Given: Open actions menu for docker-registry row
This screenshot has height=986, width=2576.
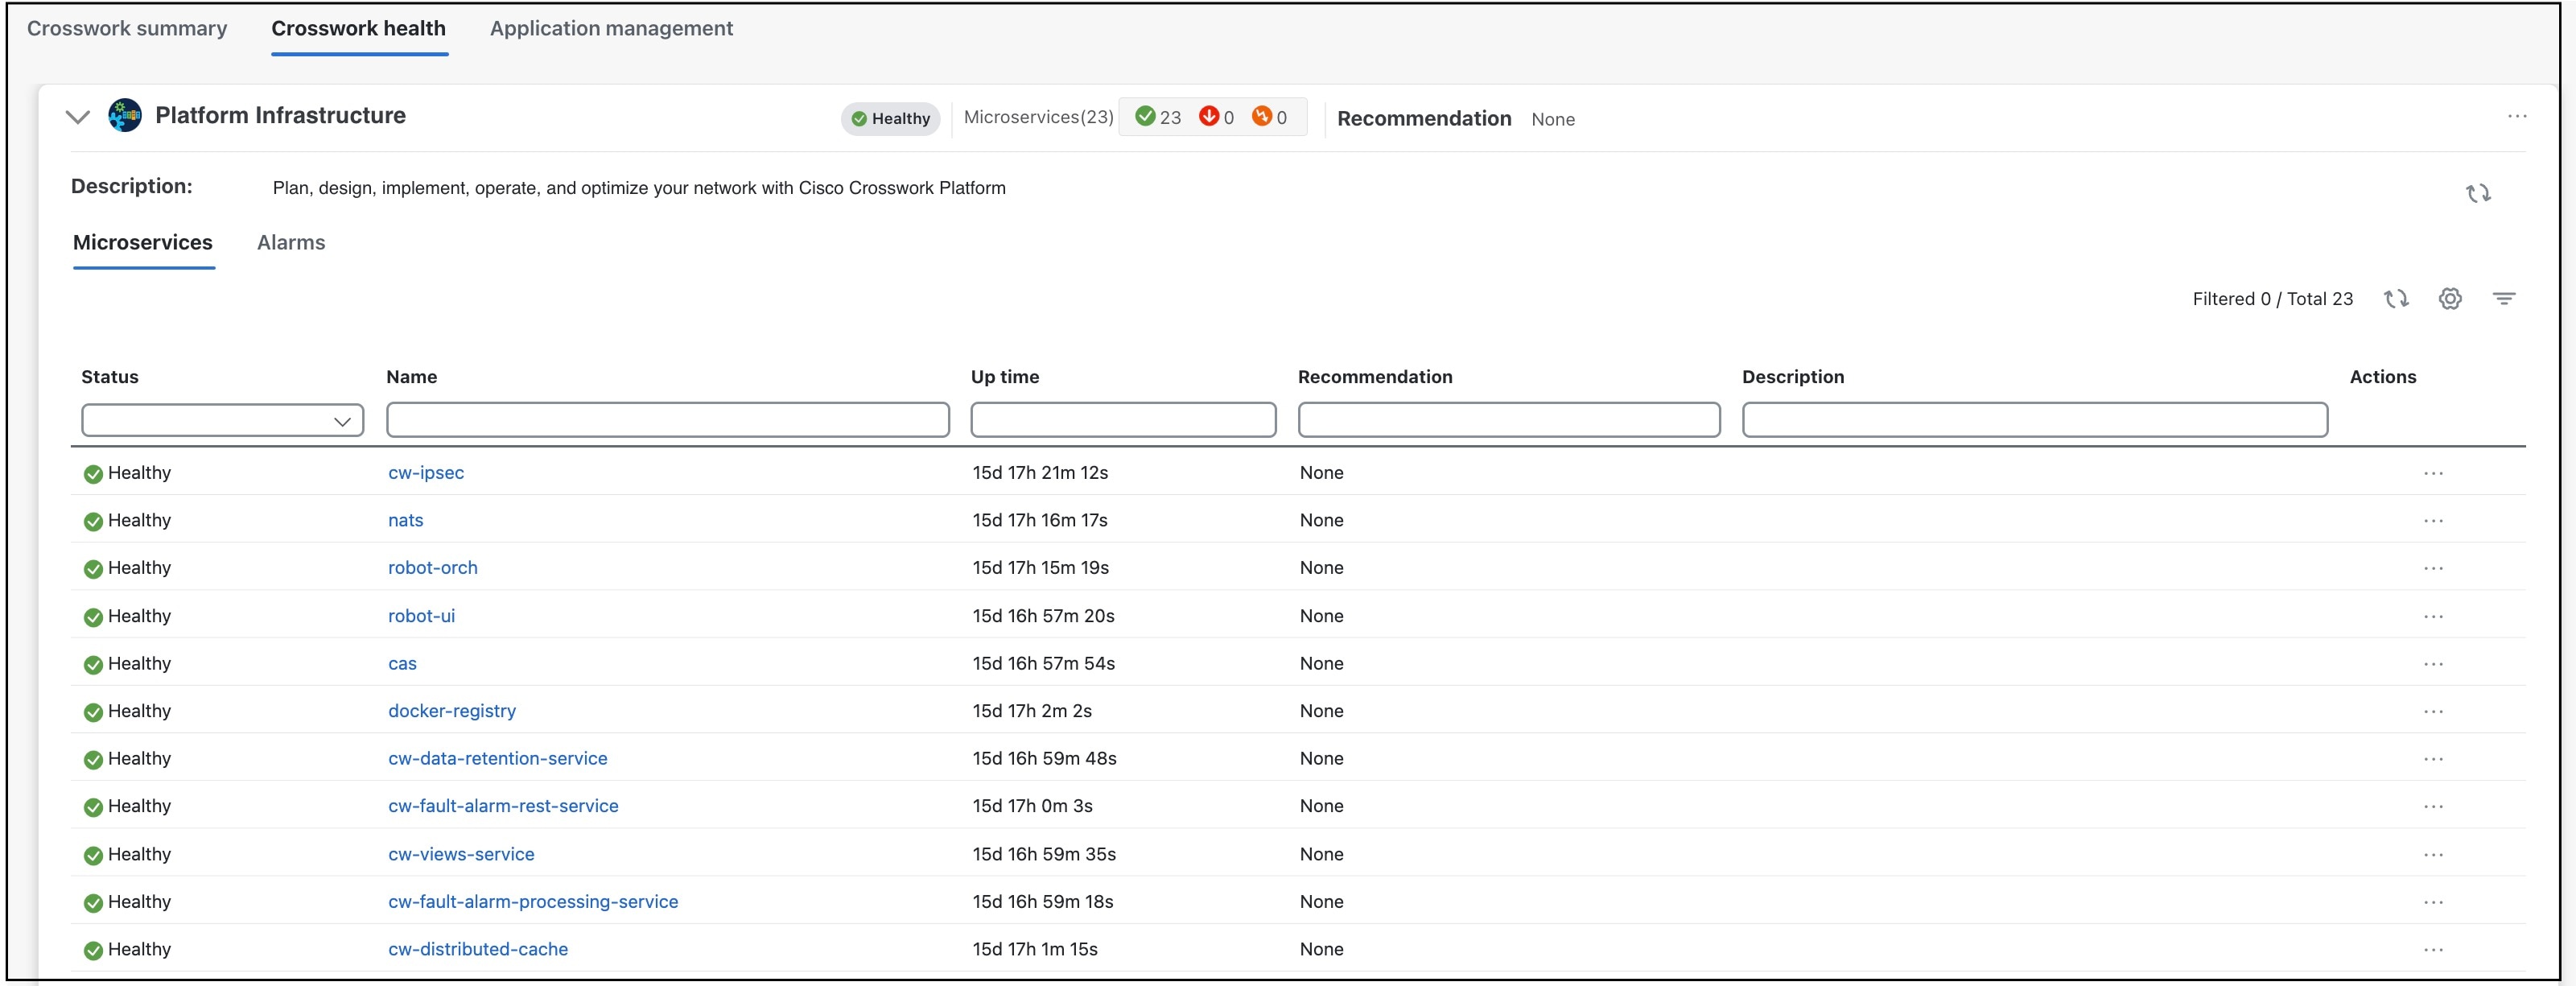Looking at the screenshot, I should [2433, 711].
